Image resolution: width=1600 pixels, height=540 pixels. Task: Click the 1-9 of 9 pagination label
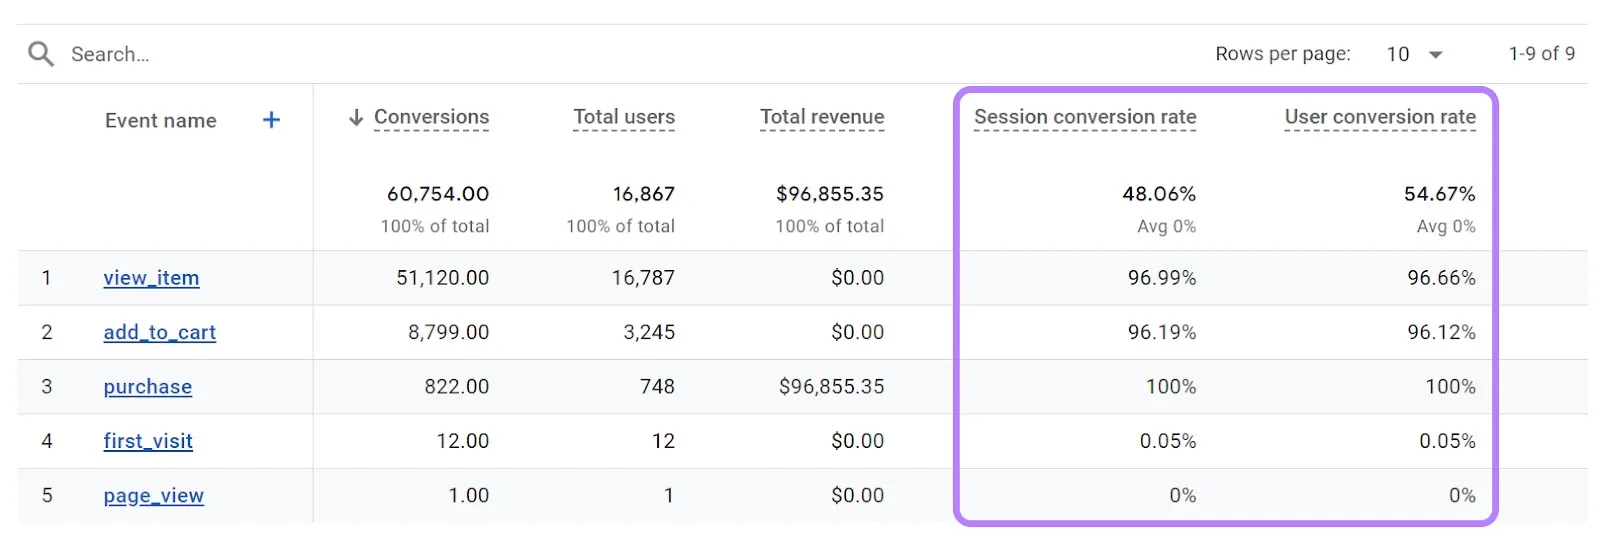(x=1542, y=54)
